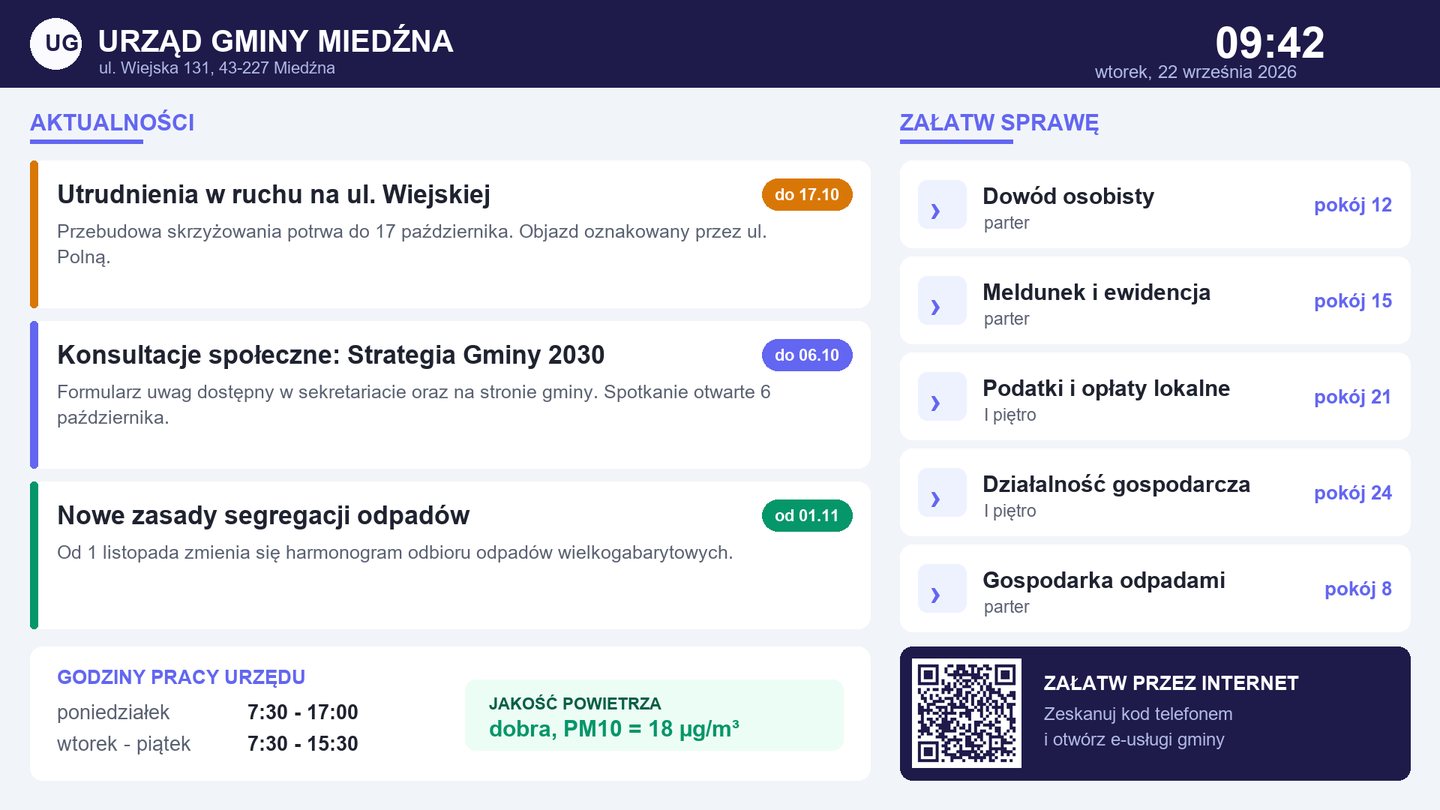The image size is (1440, 810).
Task: Click the UG logo circle in header
Action: (56, 44)
